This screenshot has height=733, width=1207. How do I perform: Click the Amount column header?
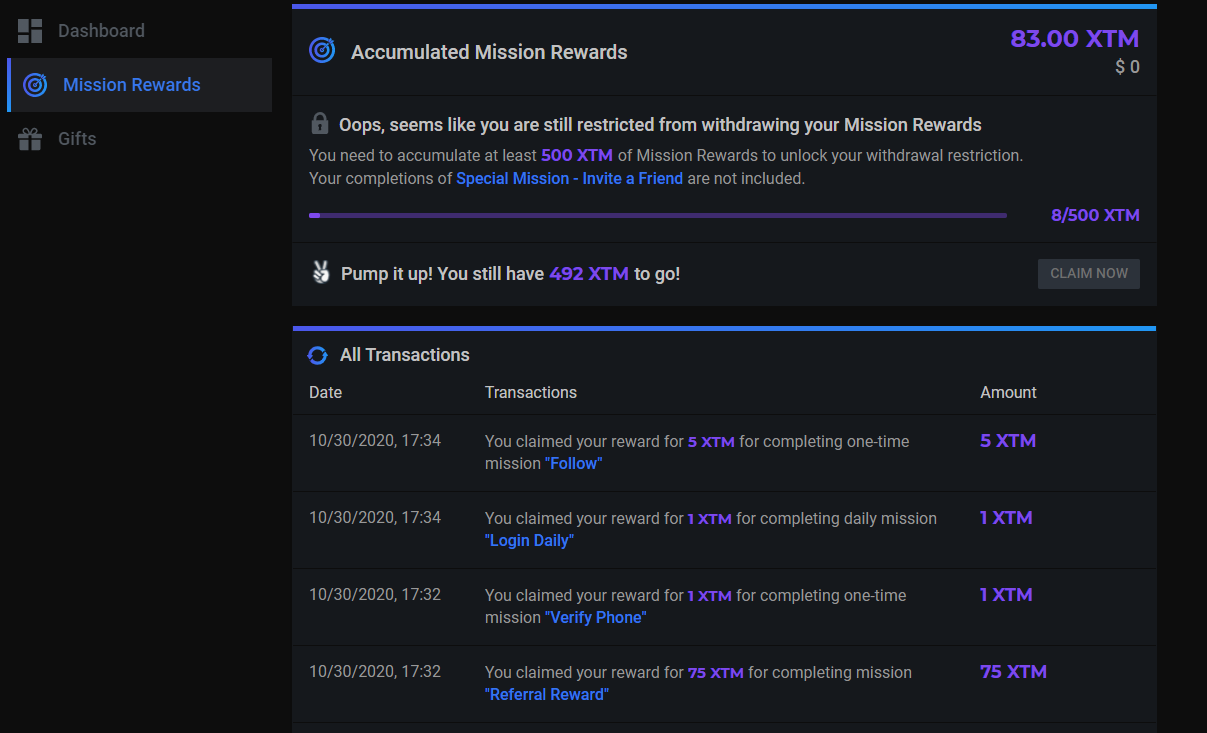(x=1008, y=393)
